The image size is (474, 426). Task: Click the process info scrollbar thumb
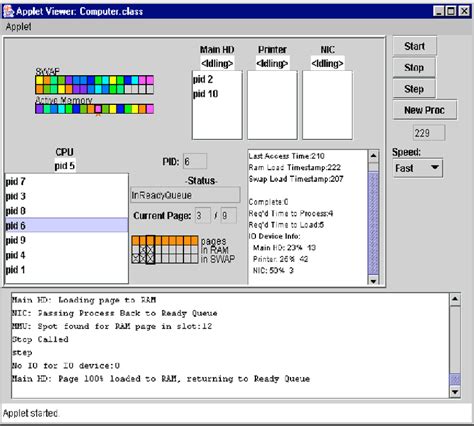pos(373,223)
